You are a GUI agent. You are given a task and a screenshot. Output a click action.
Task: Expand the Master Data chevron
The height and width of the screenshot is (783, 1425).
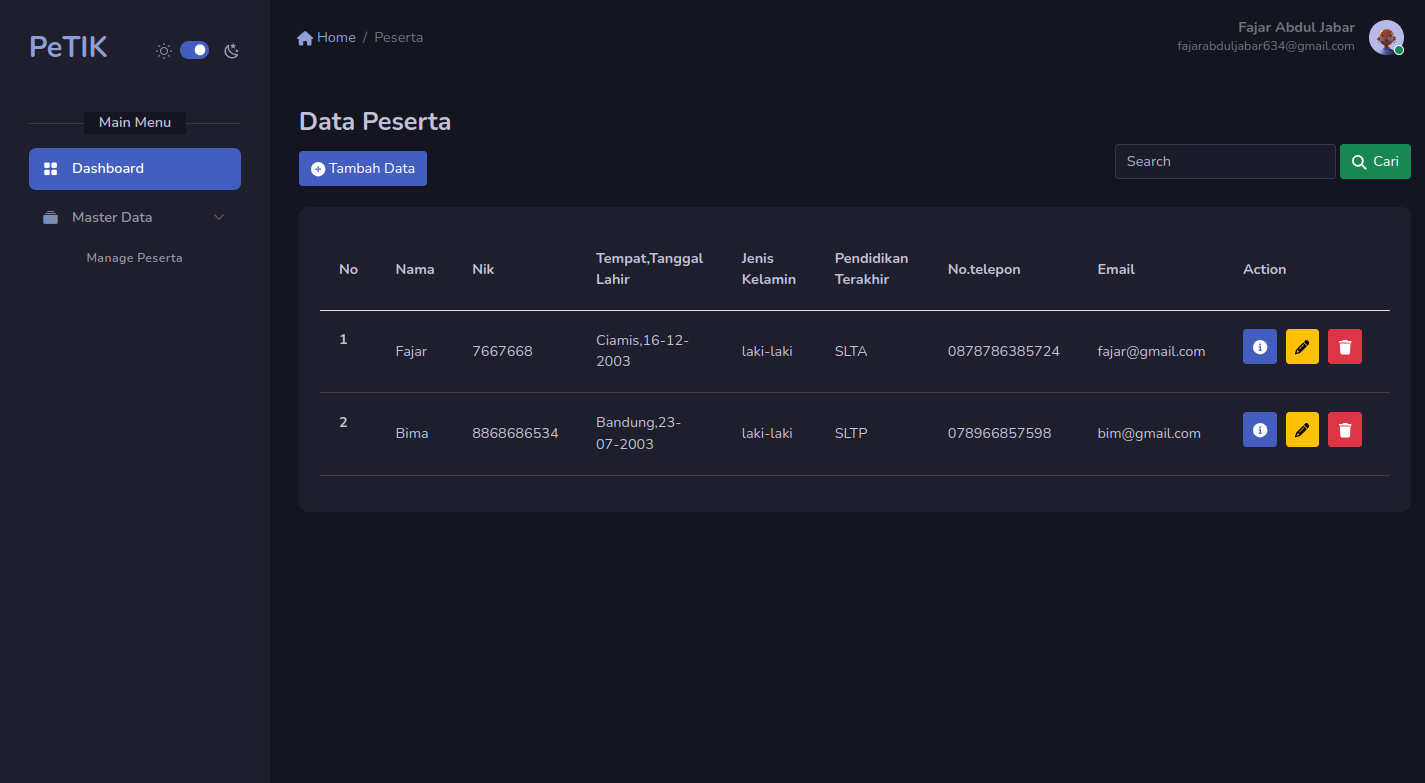point(219,217)
